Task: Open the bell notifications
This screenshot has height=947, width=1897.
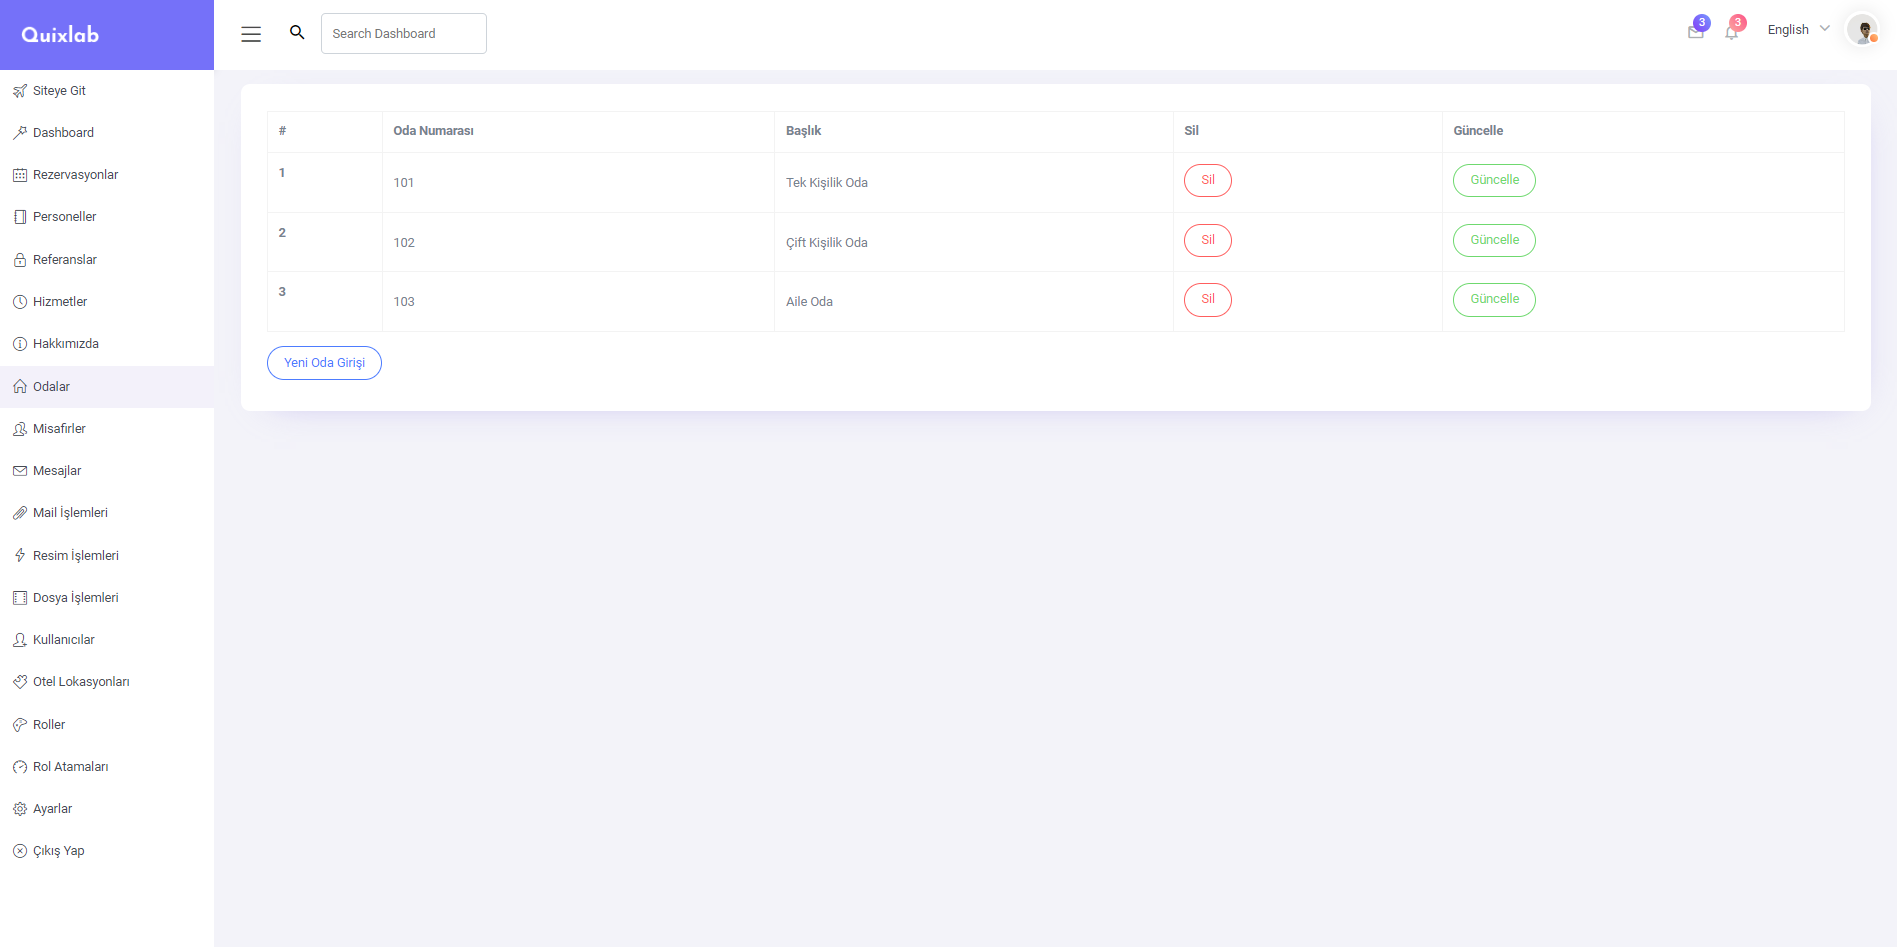Action: (1732, 32)
